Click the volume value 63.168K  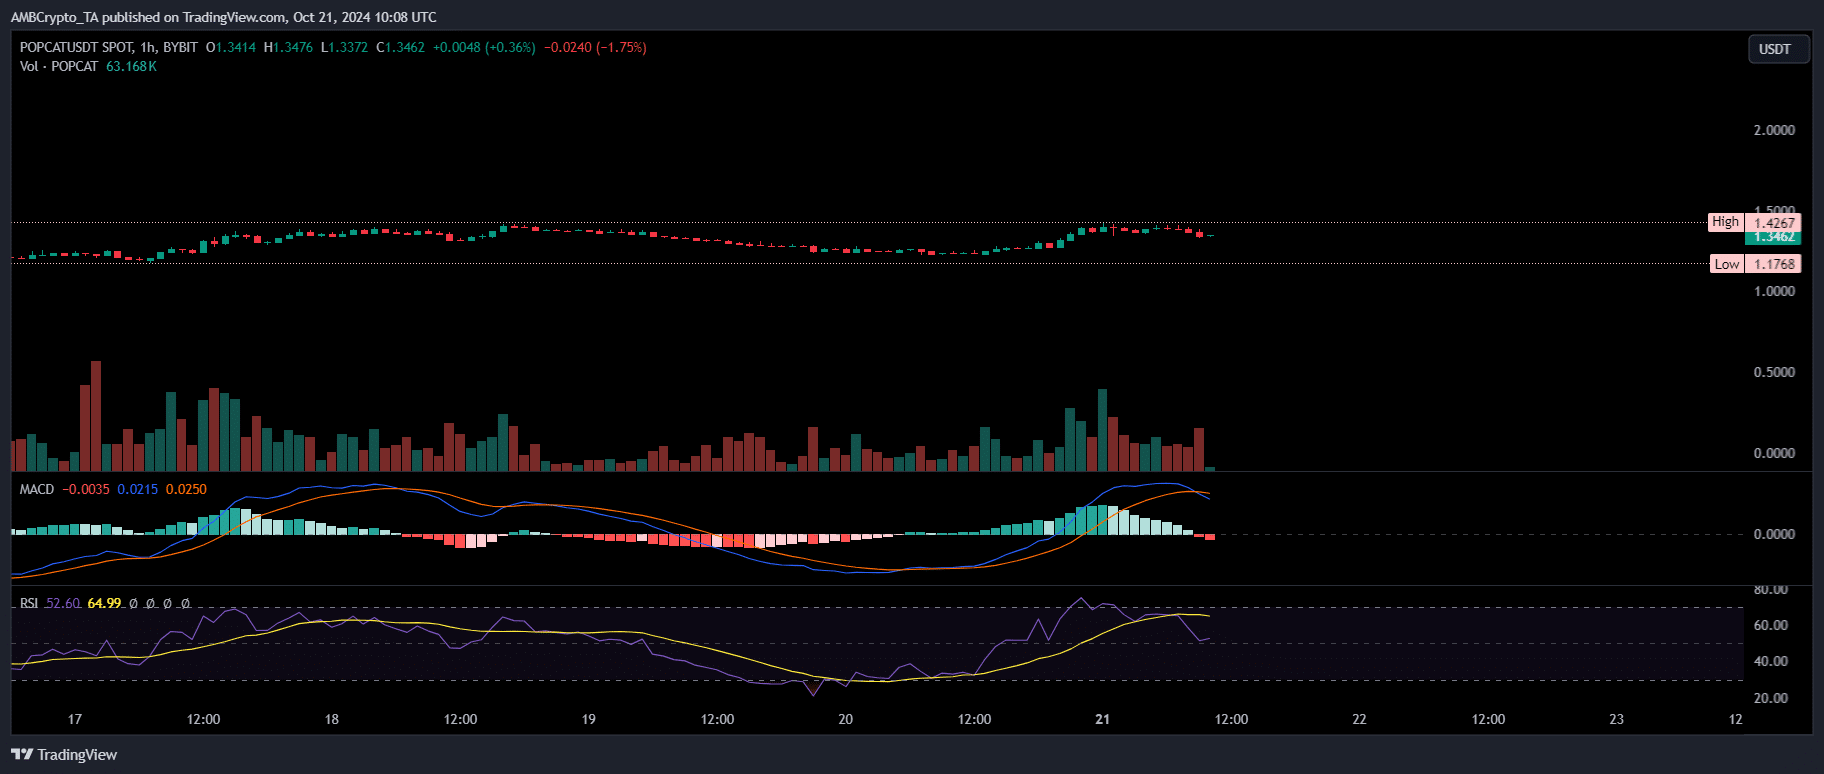(131, 66)
